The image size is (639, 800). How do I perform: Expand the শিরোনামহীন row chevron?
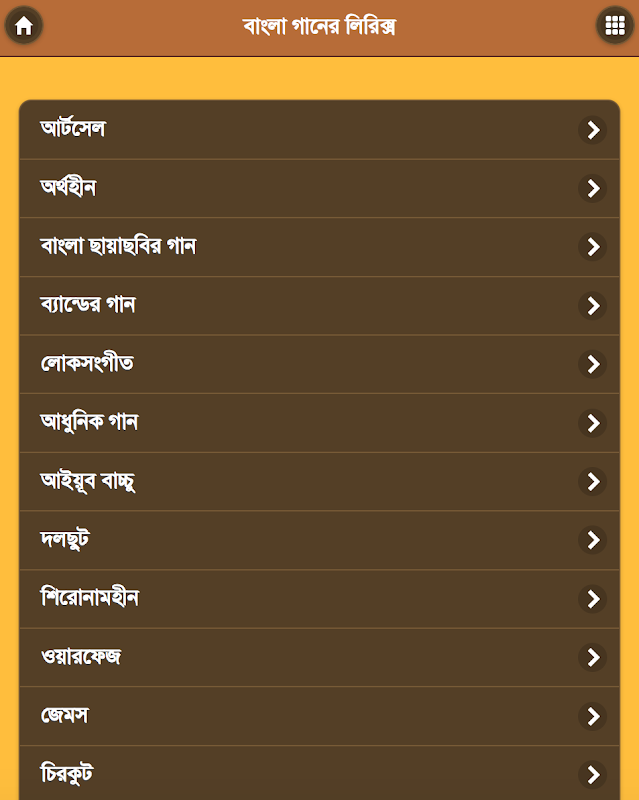593,599
